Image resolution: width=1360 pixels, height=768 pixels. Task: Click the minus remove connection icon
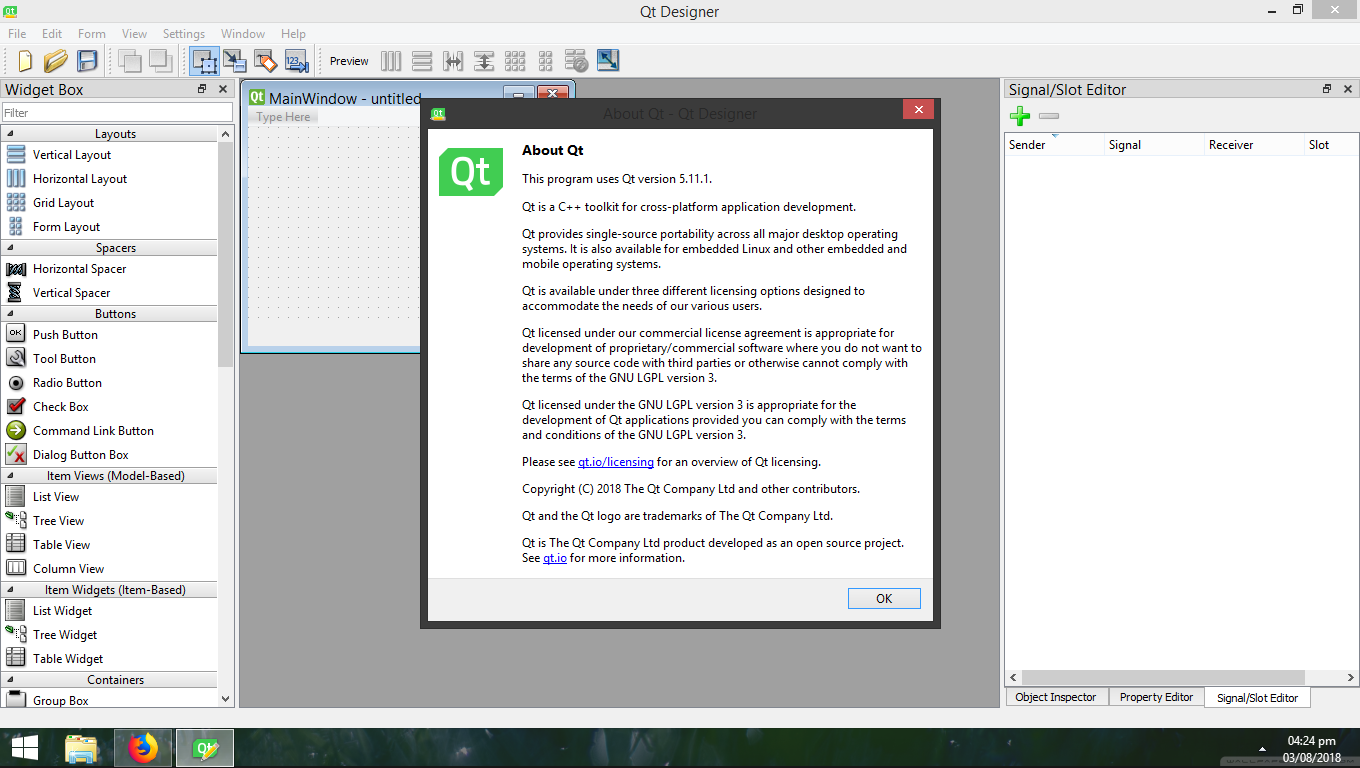(x=1049, y=117)
